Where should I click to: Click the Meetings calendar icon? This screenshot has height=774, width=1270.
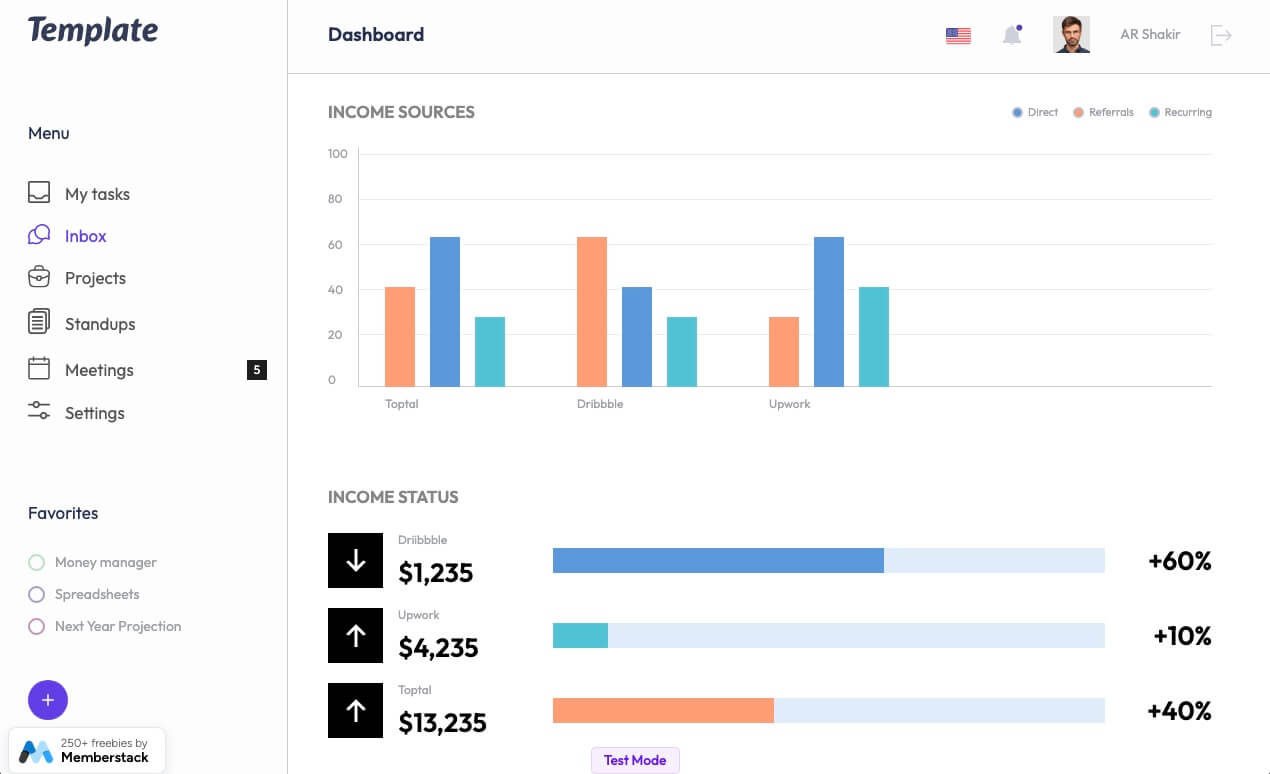coord(39,369)
